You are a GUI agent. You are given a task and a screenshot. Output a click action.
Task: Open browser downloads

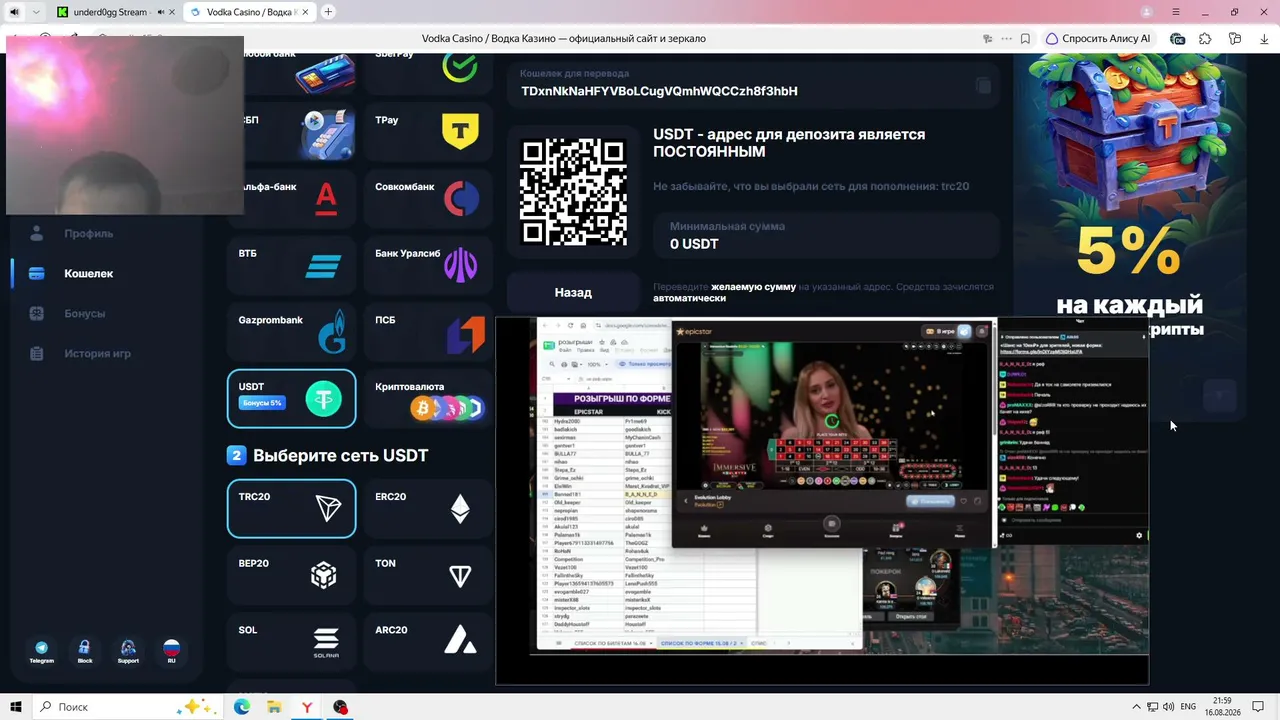1264,39
